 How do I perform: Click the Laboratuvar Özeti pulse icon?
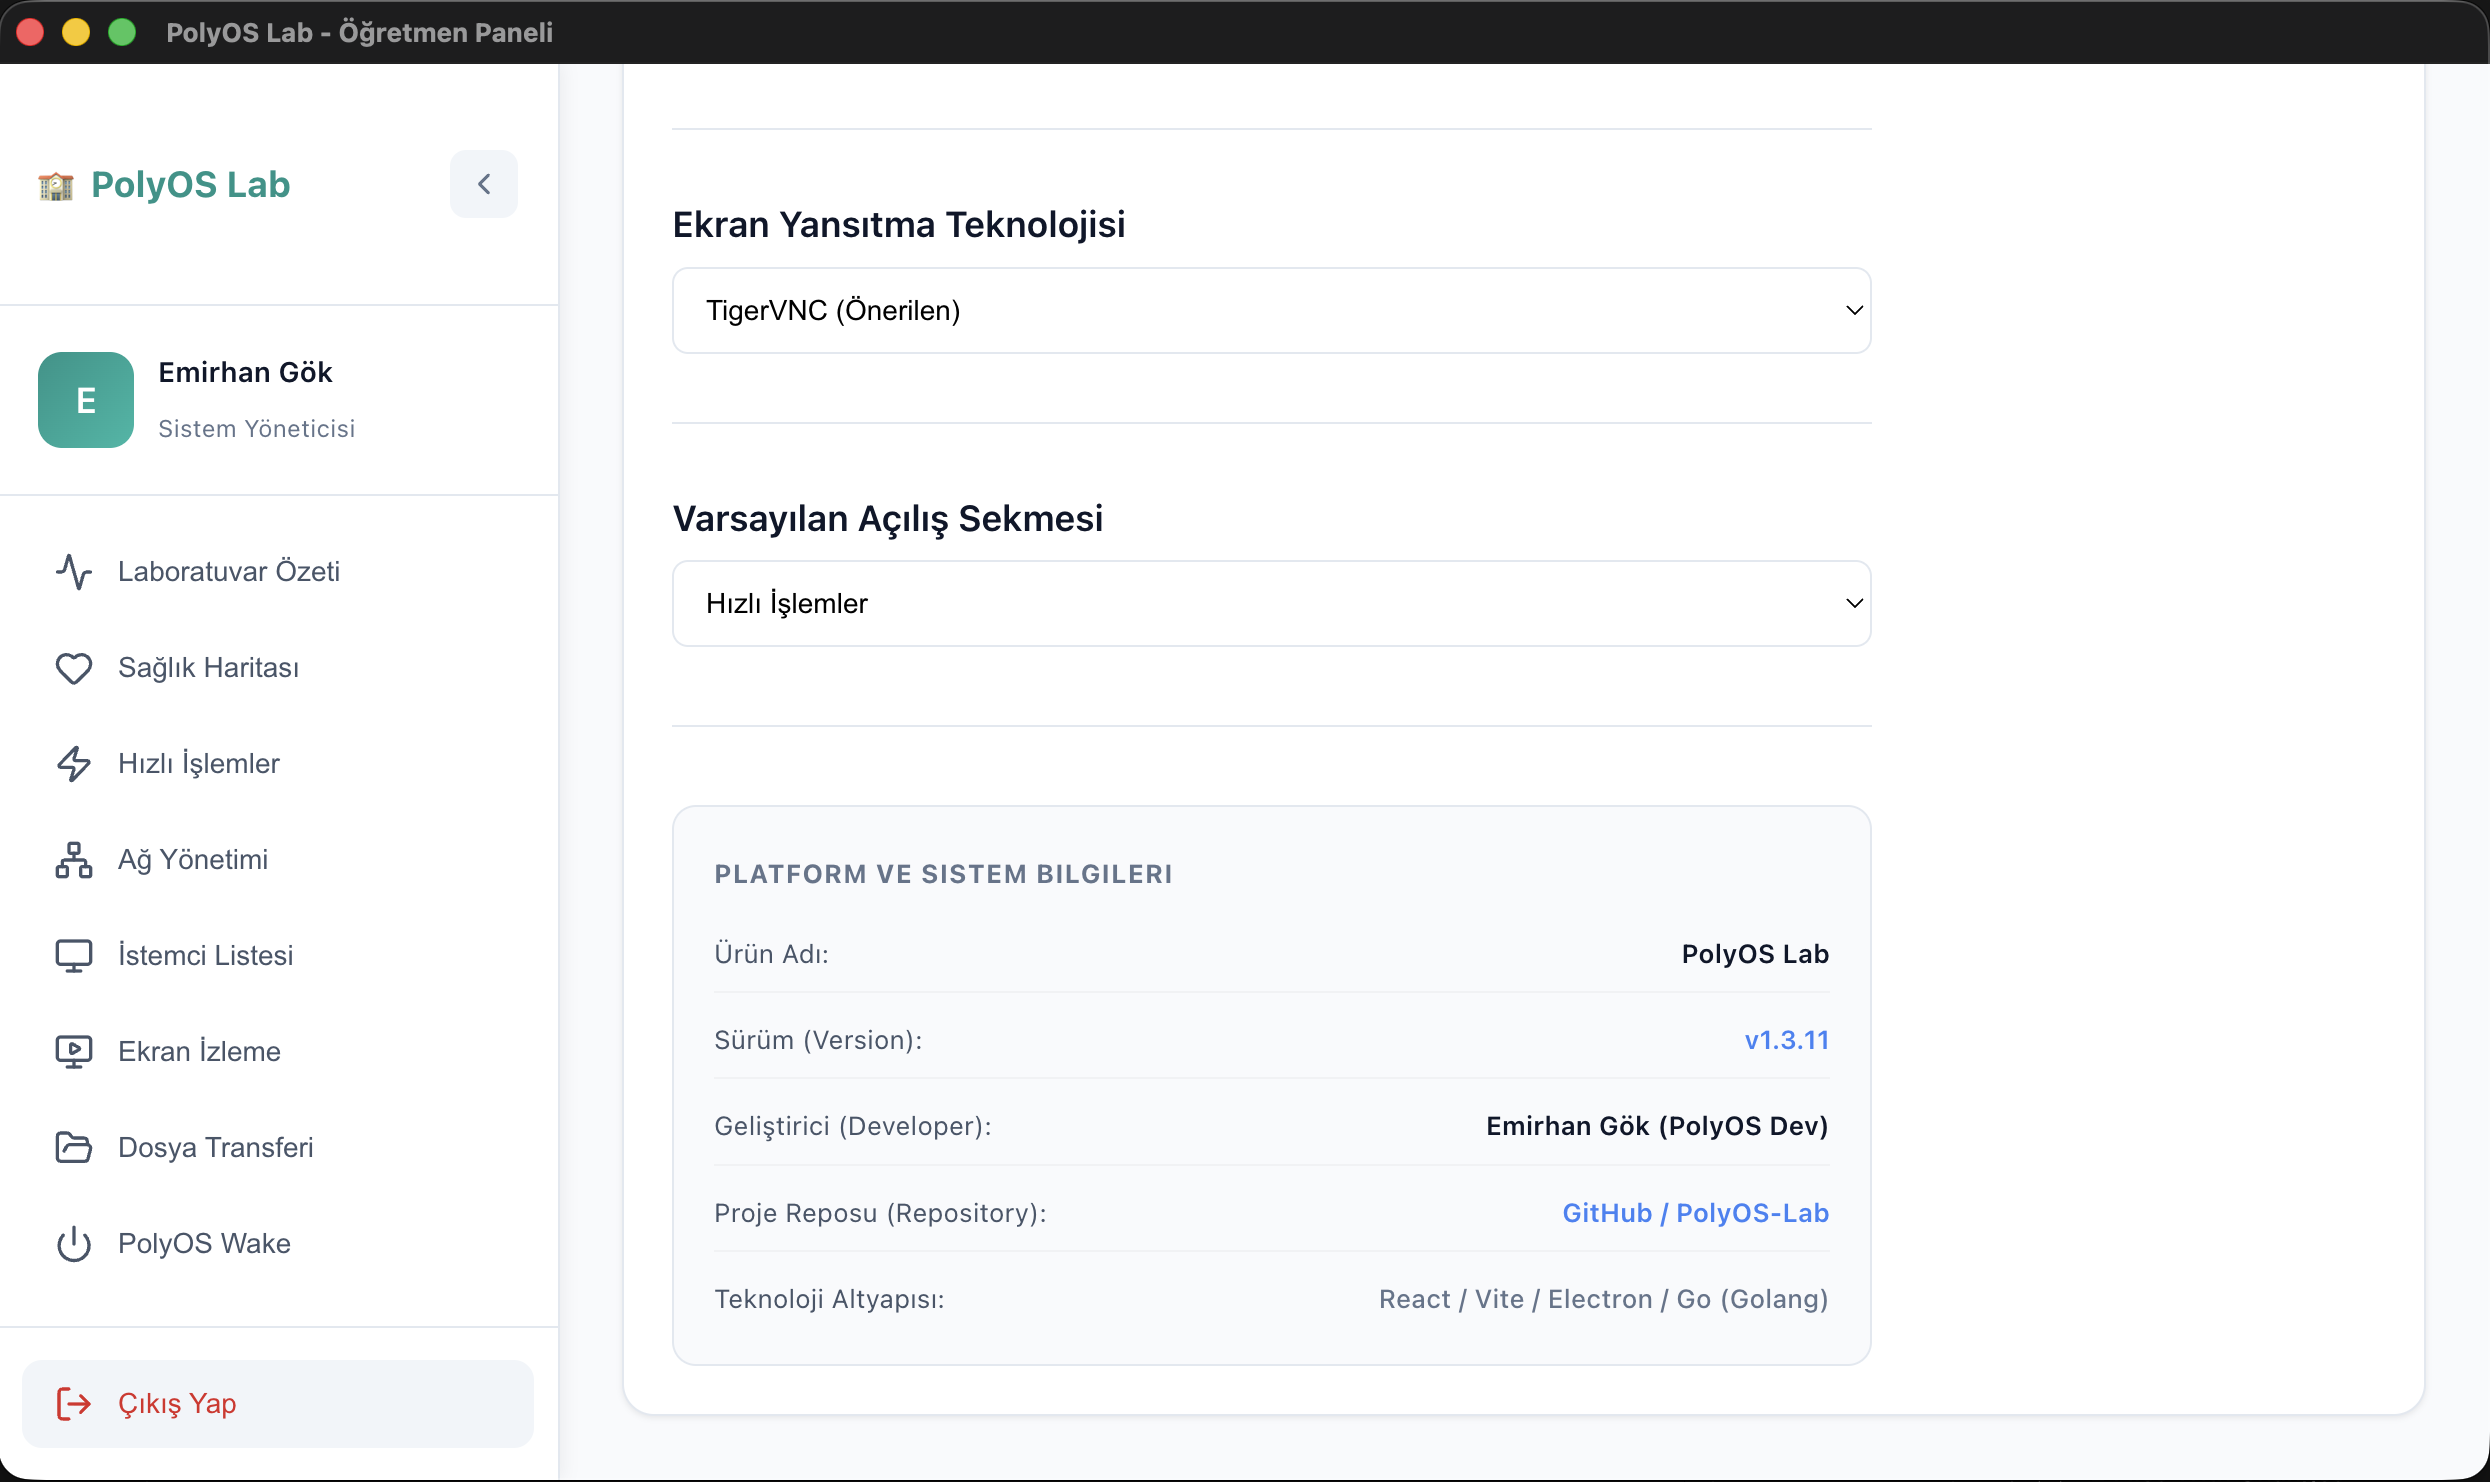point(74,572)
